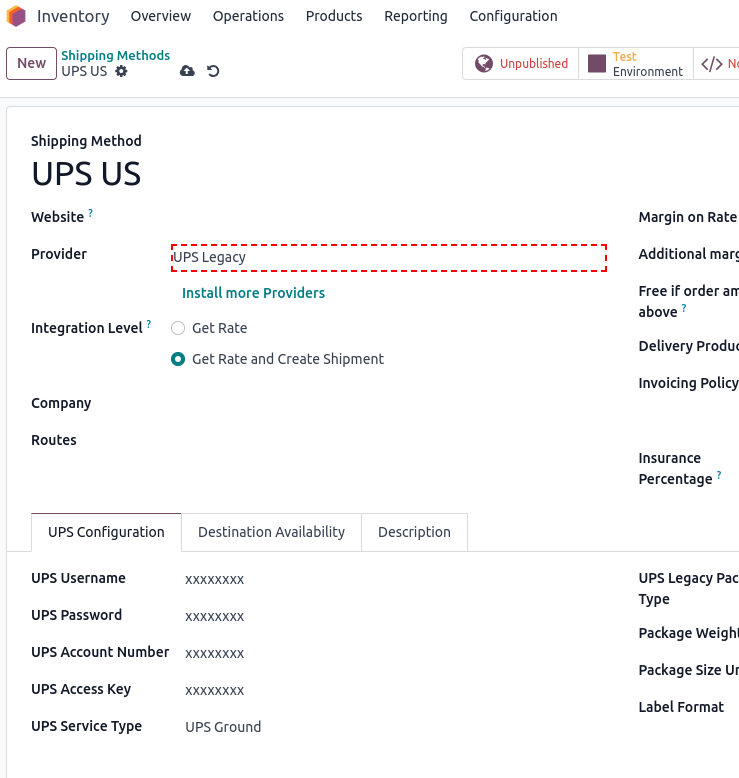This screenshot has height=778, width=739.
Task: Toggle the Test Environment button
Action: [x=636, y=64]
